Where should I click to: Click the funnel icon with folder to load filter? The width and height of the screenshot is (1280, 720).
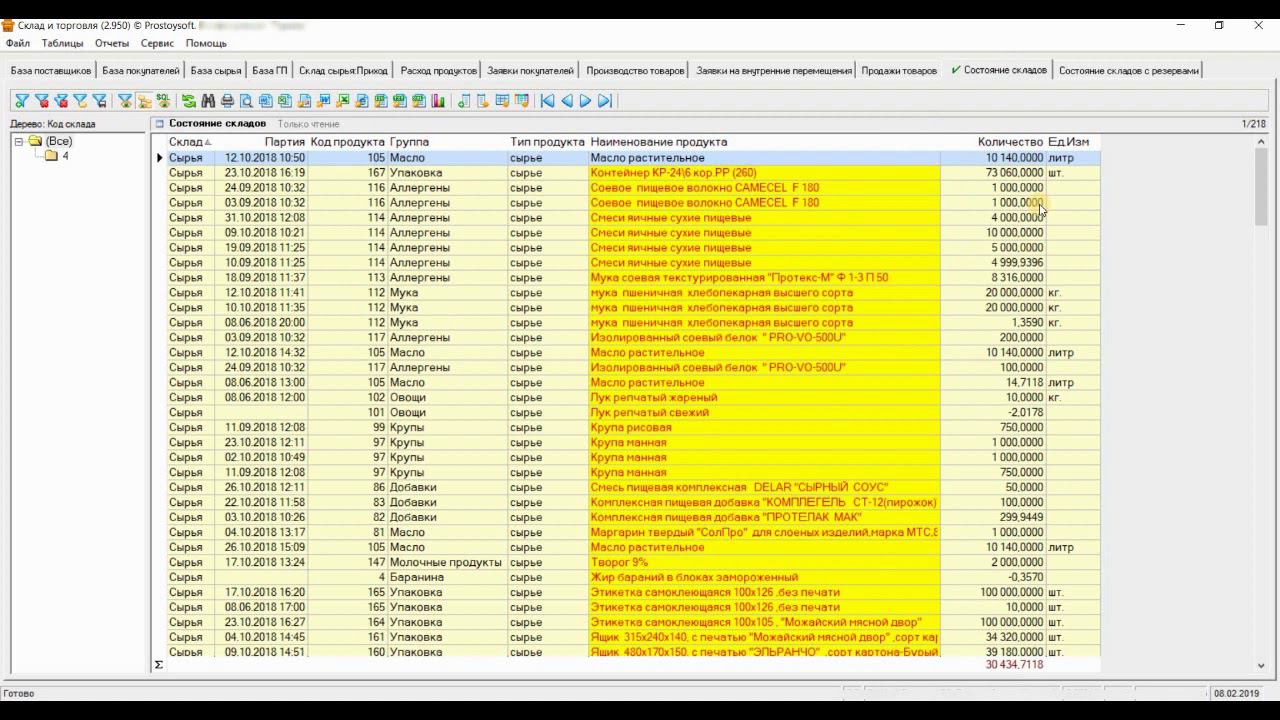click(80, 101)
